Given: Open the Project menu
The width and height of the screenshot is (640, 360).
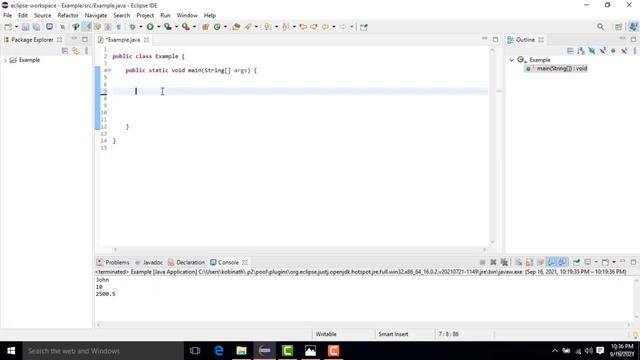Looking at the screenshot, I should (145, 15).
